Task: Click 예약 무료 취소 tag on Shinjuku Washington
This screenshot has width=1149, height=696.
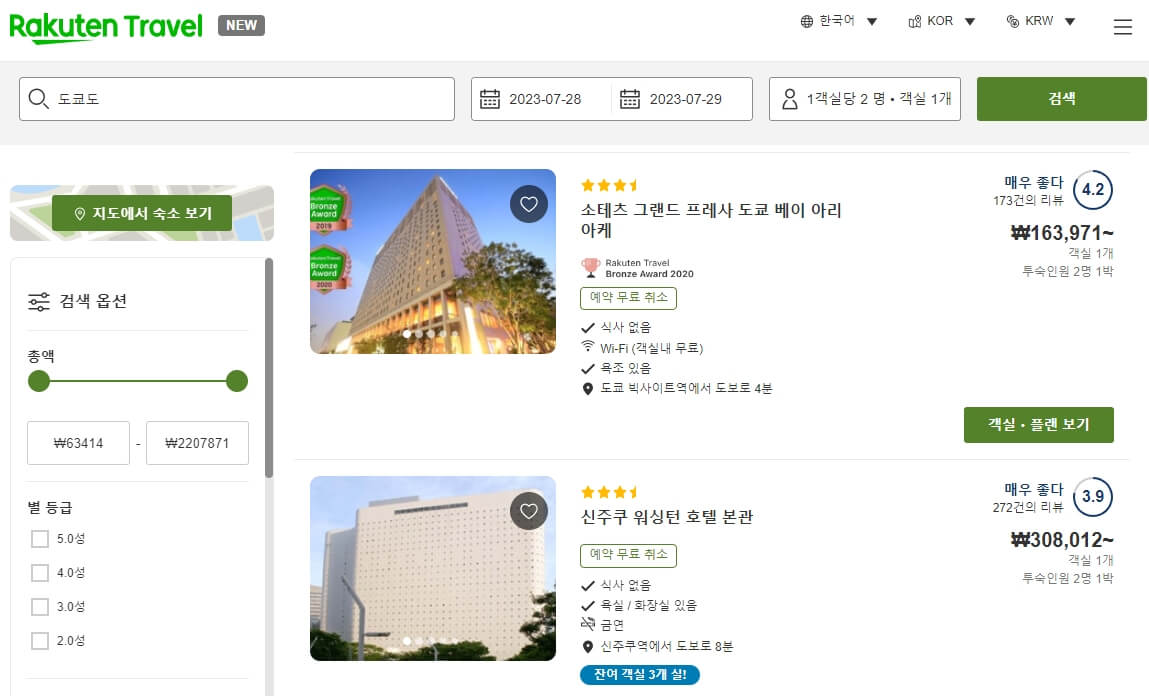Action: (x=629, y=555)
